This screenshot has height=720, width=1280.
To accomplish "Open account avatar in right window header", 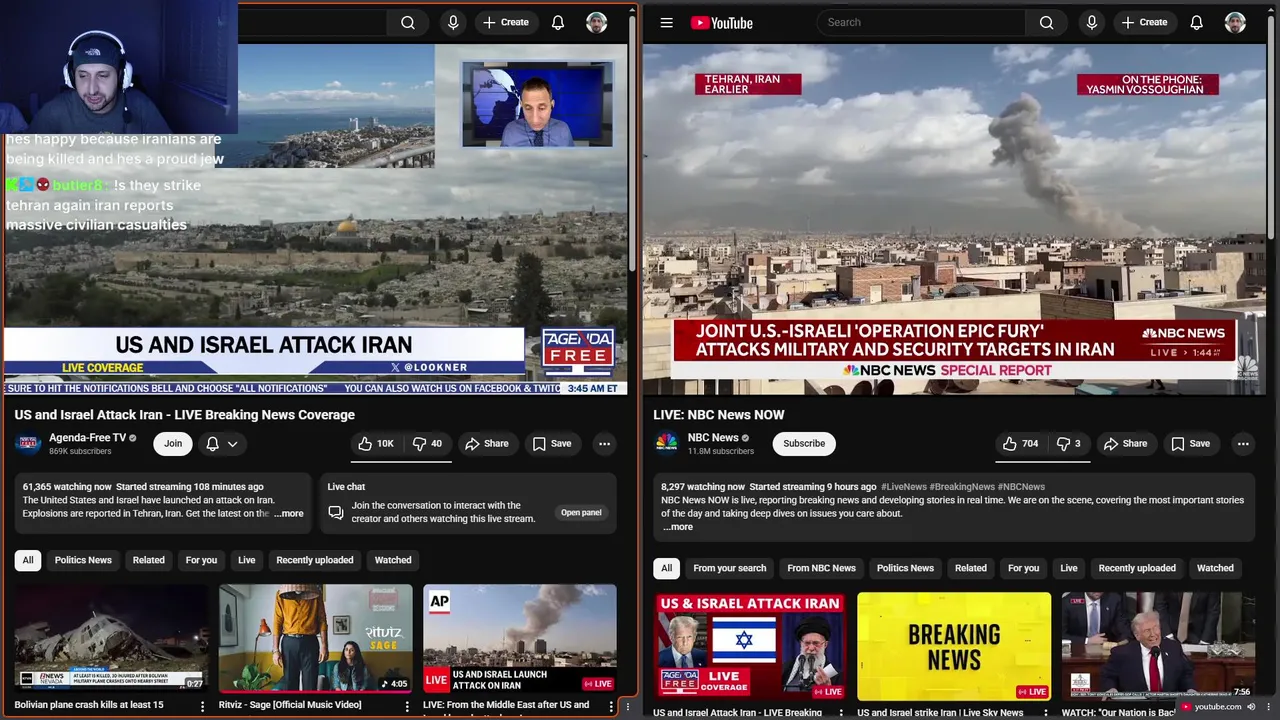I will (x=1235, y=22).
